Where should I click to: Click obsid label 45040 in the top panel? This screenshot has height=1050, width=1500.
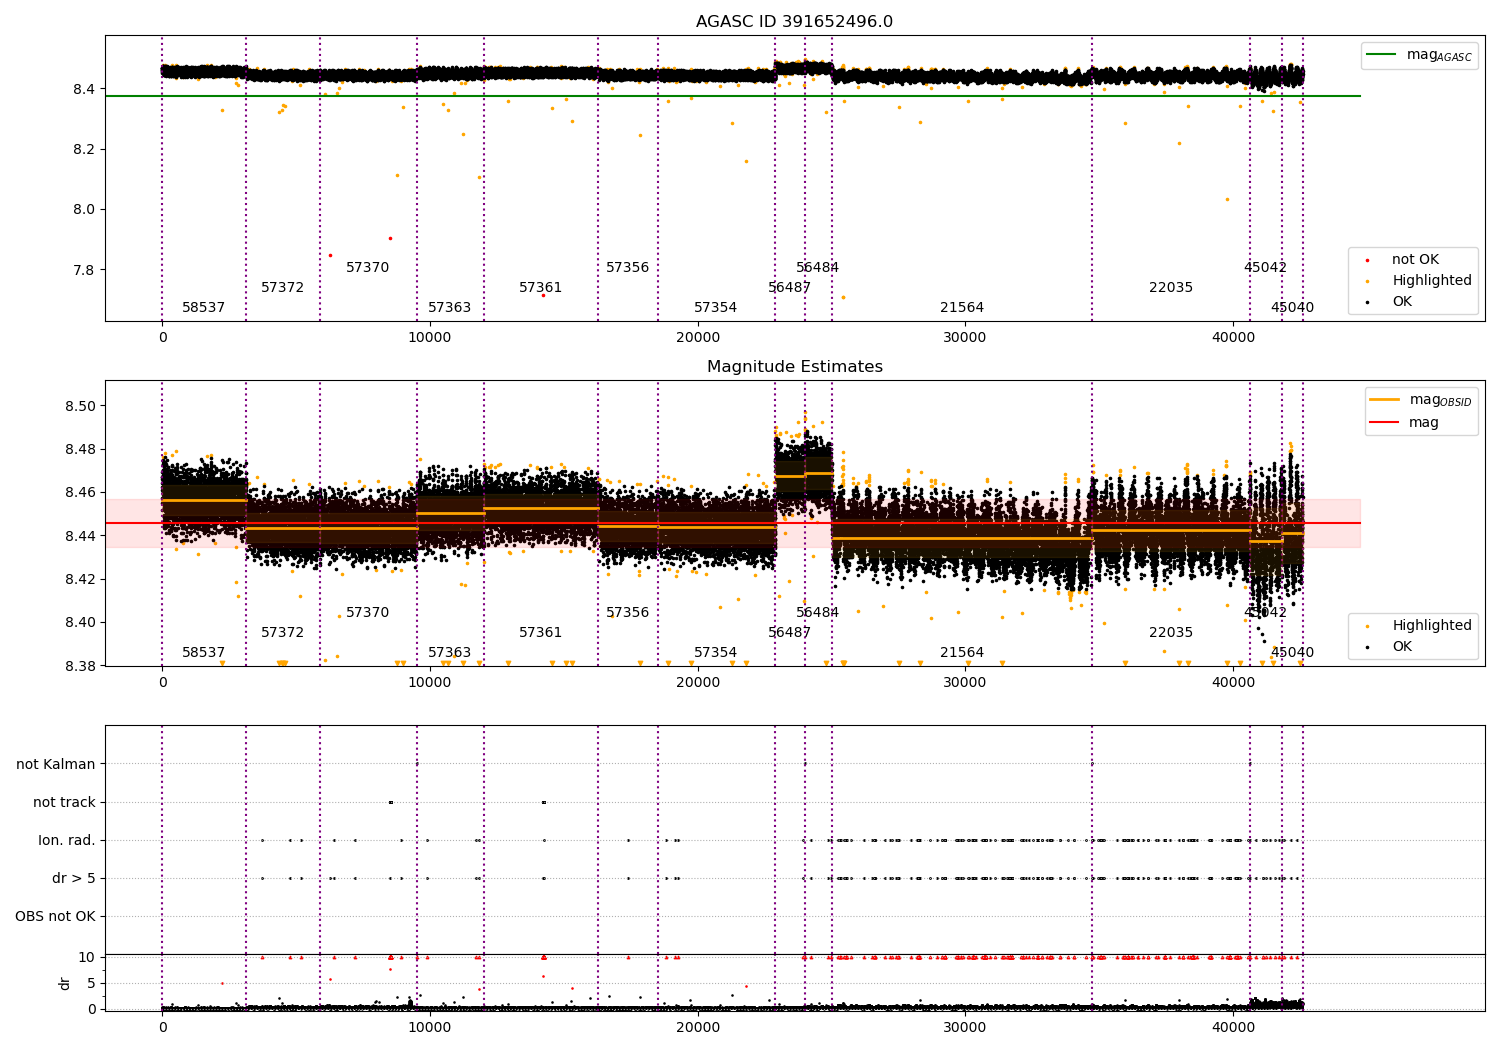[x=1292, y=308]
